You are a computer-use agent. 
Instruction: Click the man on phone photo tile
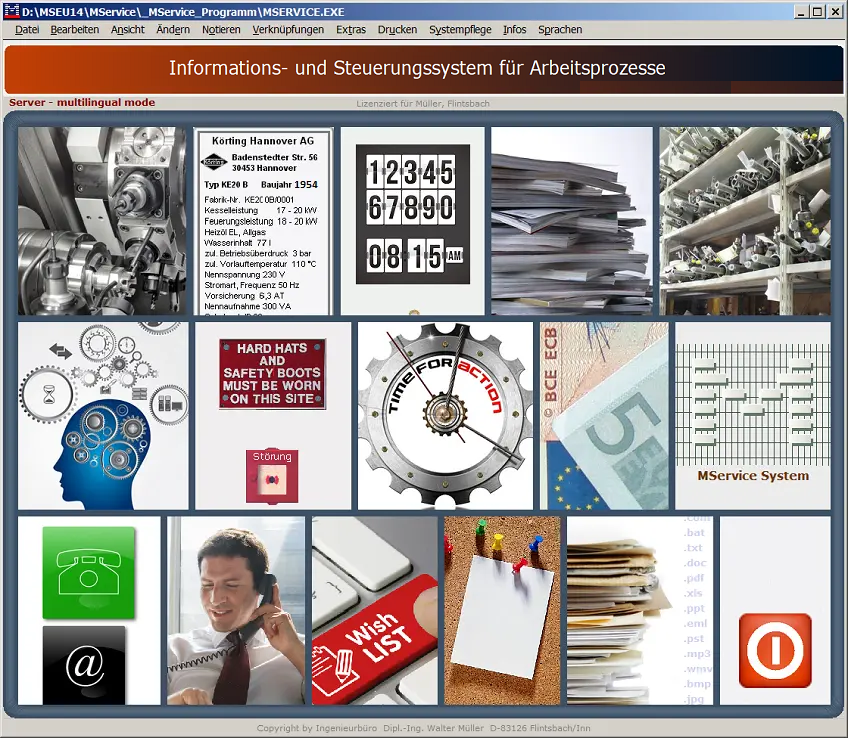pyautogui.click(x=238, y=610)
